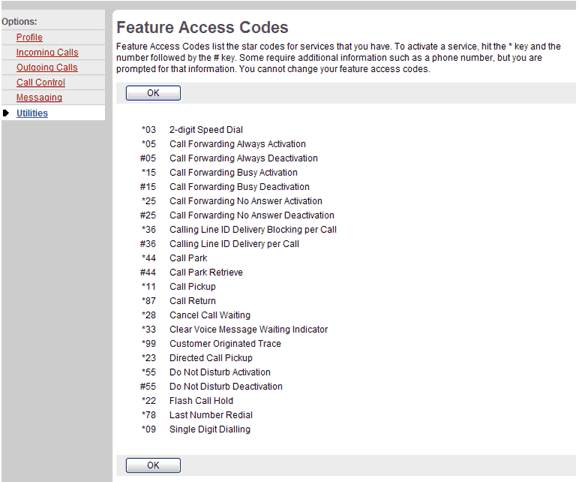Click the Feature Access Codes heading

(x=202, y=27)
